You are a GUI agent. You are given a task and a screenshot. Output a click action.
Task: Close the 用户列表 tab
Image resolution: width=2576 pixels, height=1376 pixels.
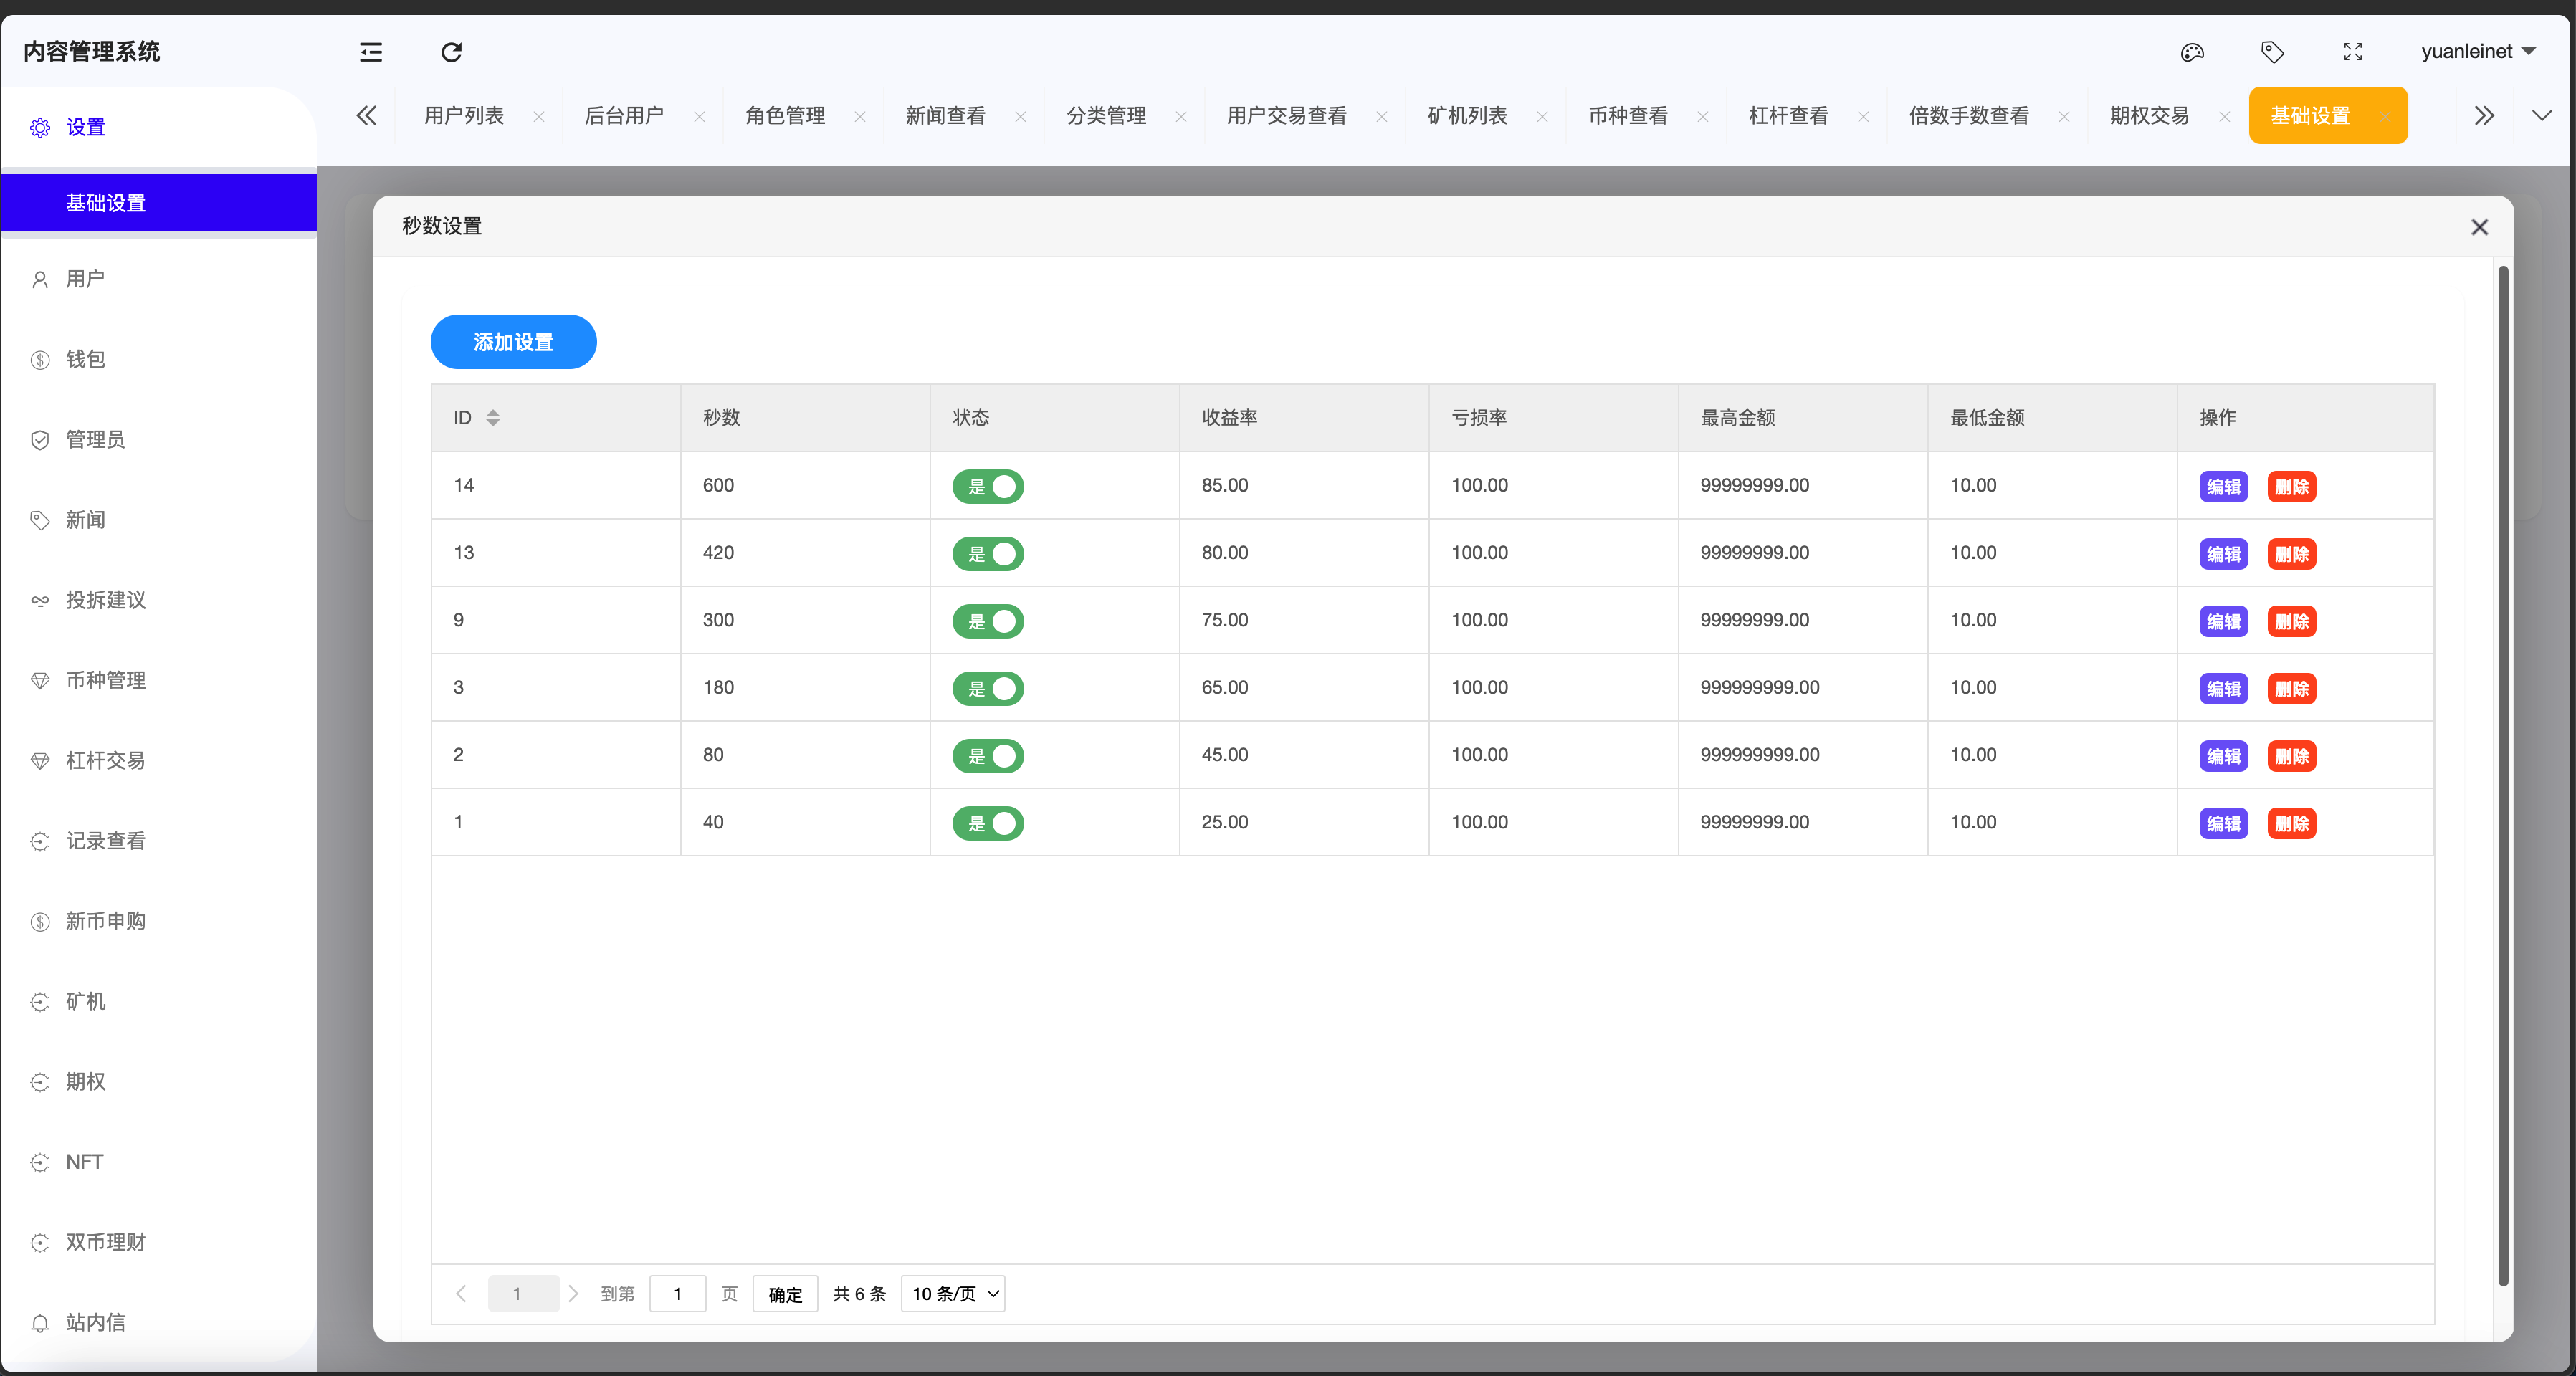pyautogui.click(x=539, y=117)
